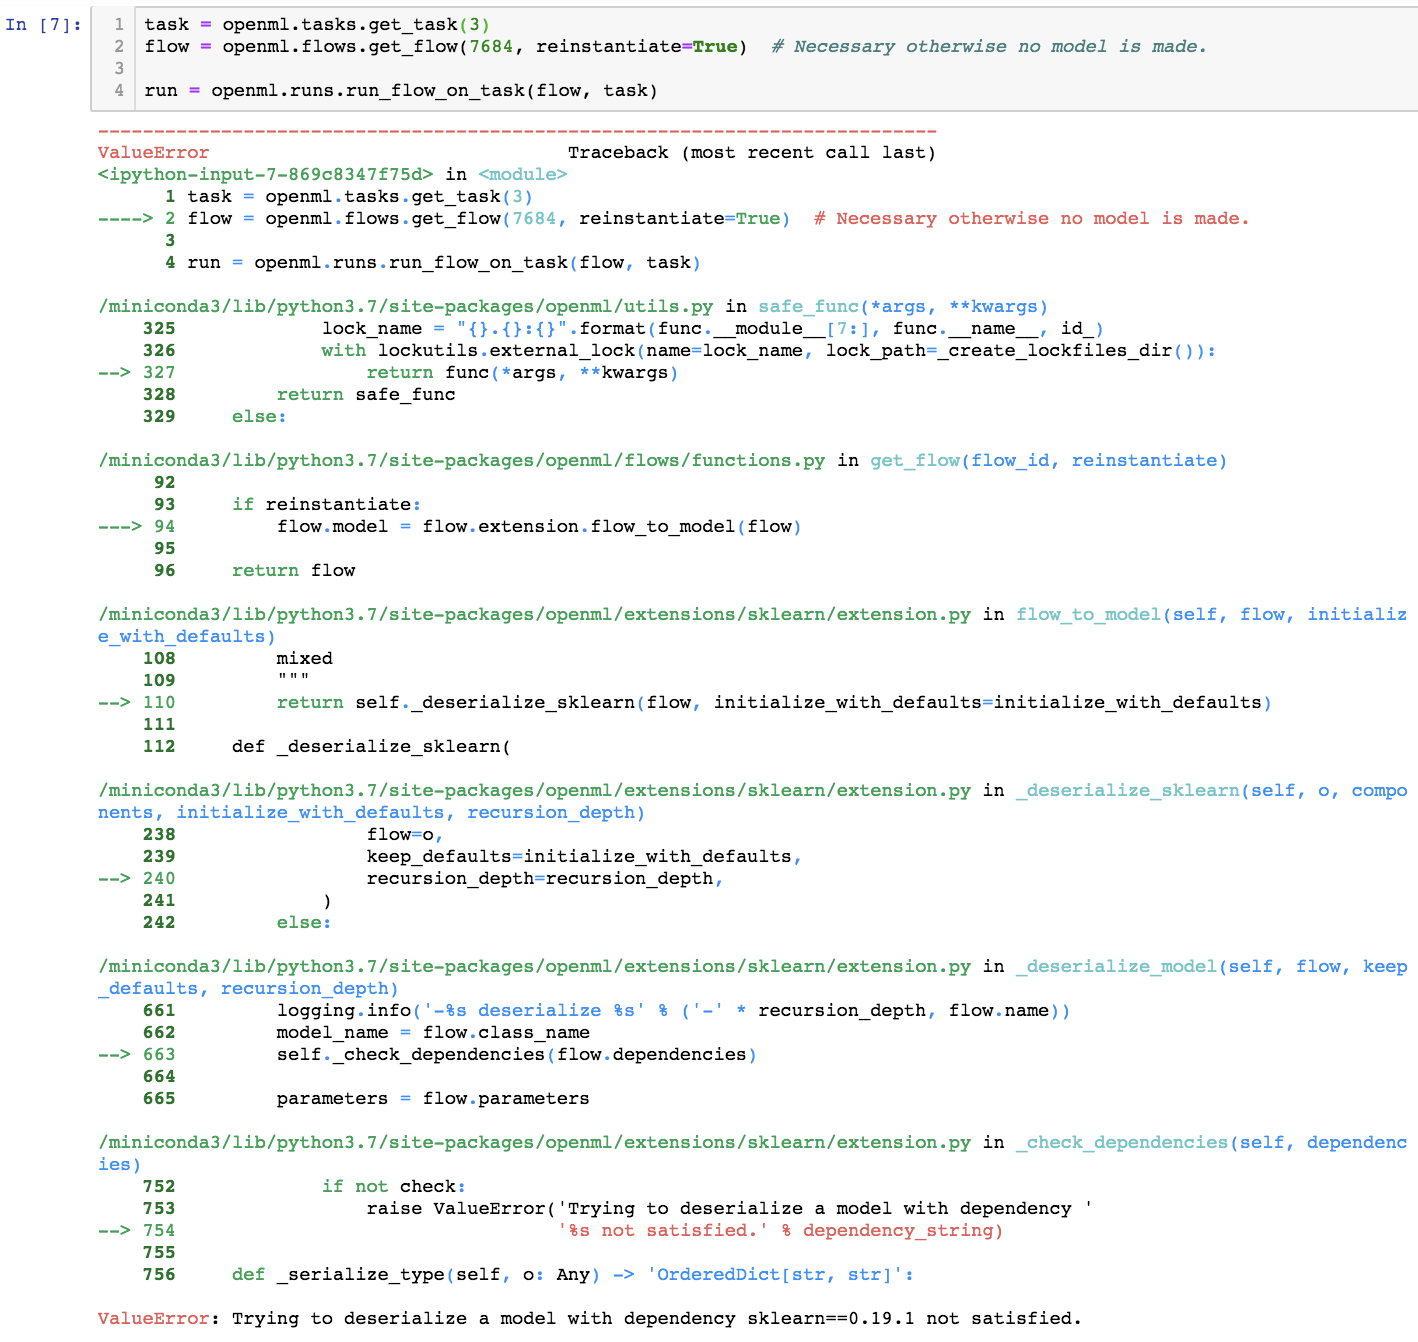1418x1342 pixels.
Task: Click the red "ValueError" label beside the Traceback header
Action: pos(153,152)
